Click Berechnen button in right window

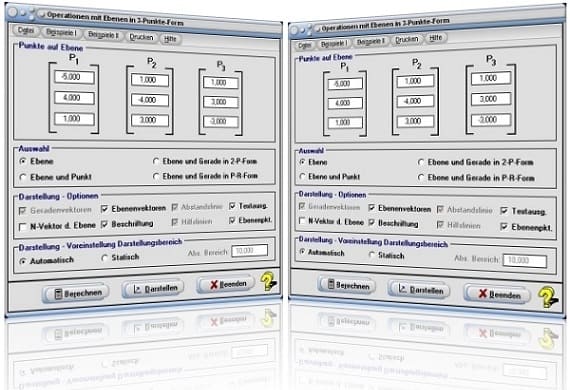coord(347,286)
